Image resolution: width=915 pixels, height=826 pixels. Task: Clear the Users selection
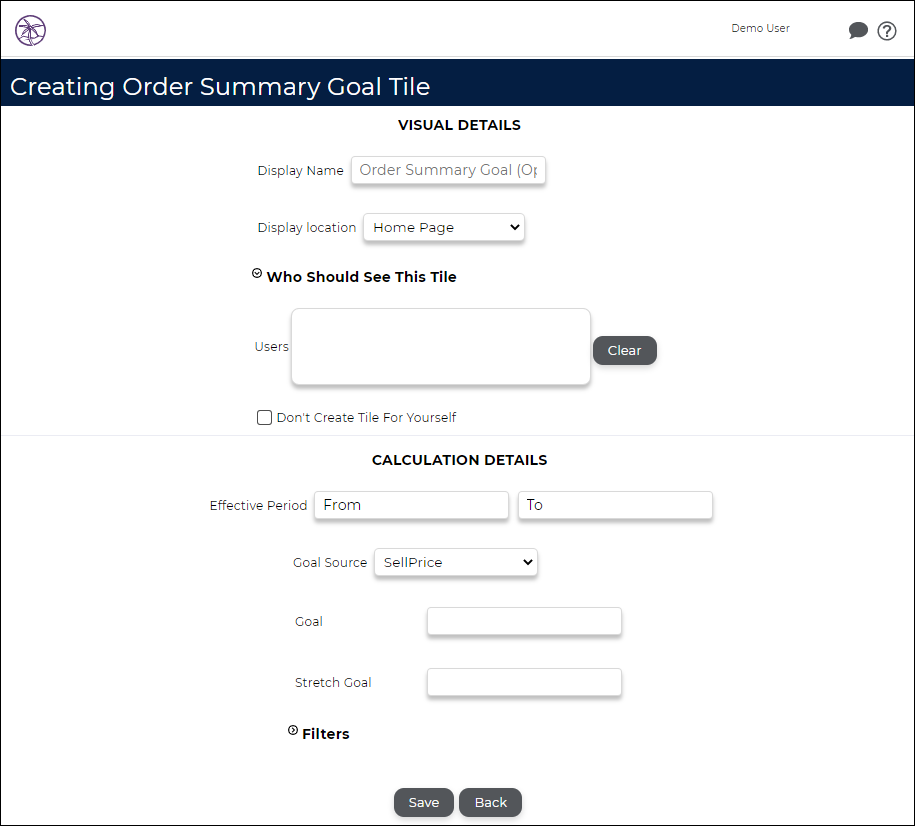pos(624,350)
